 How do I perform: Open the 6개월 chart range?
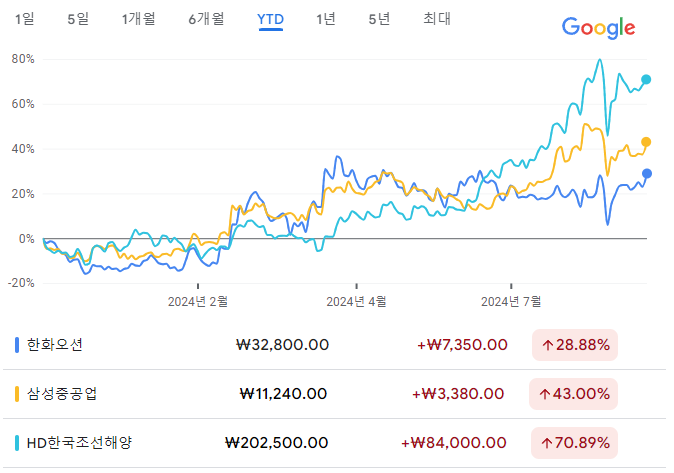pos(206,19)
